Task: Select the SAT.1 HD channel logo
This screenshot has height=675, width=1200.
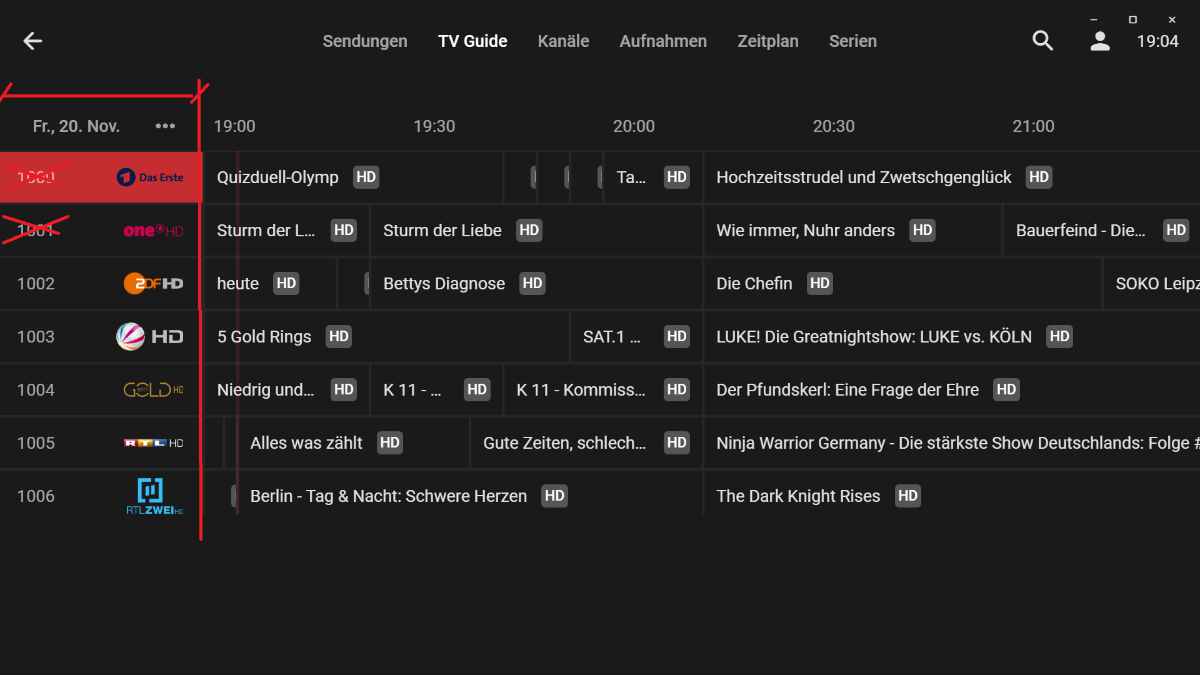Action: point(150,337)
